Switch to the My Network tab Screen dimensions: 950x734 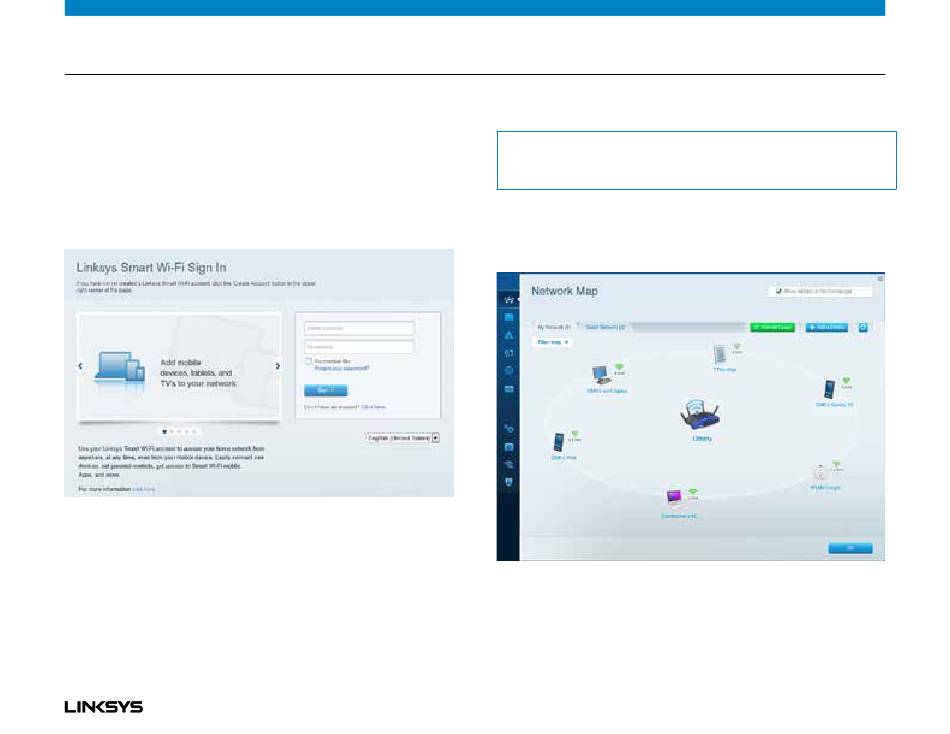tap(554, 327)
